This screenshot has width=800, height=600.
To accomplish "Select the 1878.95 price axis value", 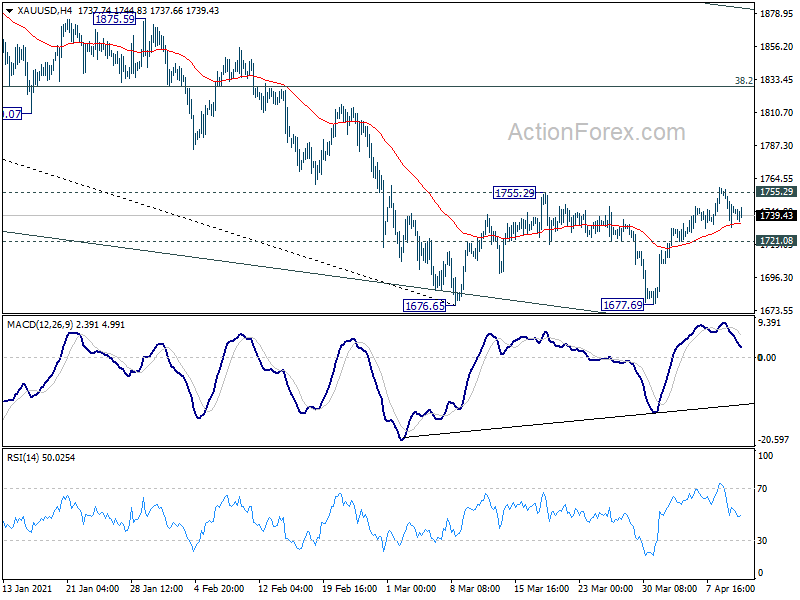I will click(776, 14).
